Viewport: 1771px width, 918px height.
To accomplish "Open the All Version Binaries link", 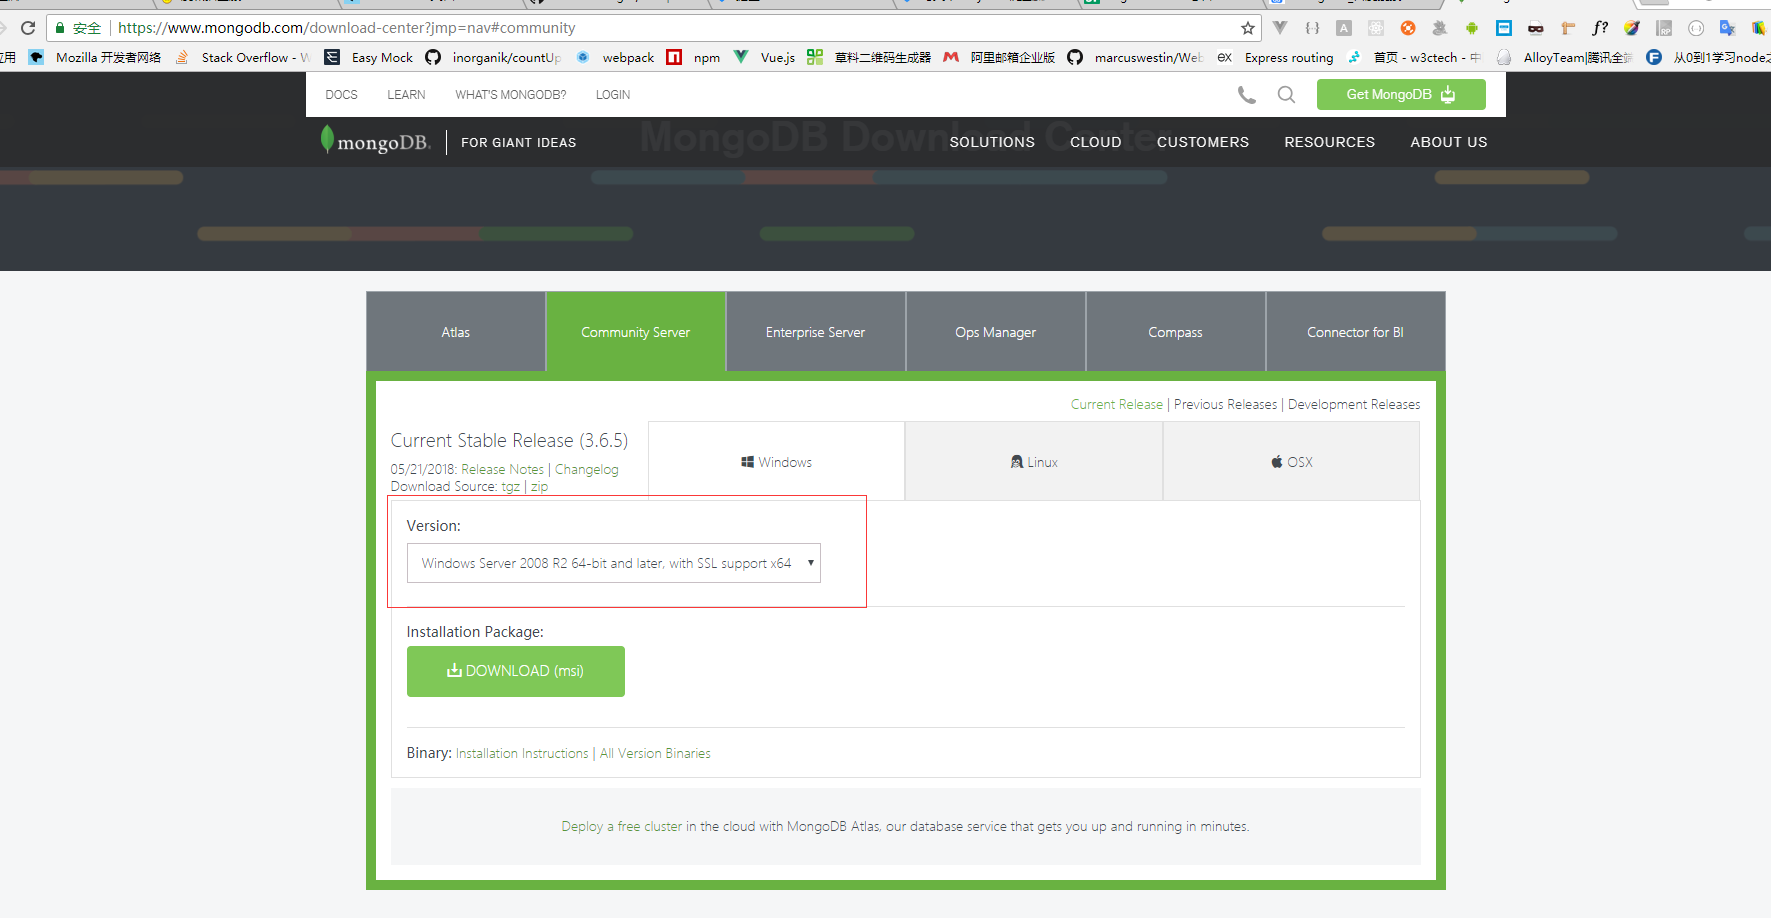I will click(x=655, y=753).
